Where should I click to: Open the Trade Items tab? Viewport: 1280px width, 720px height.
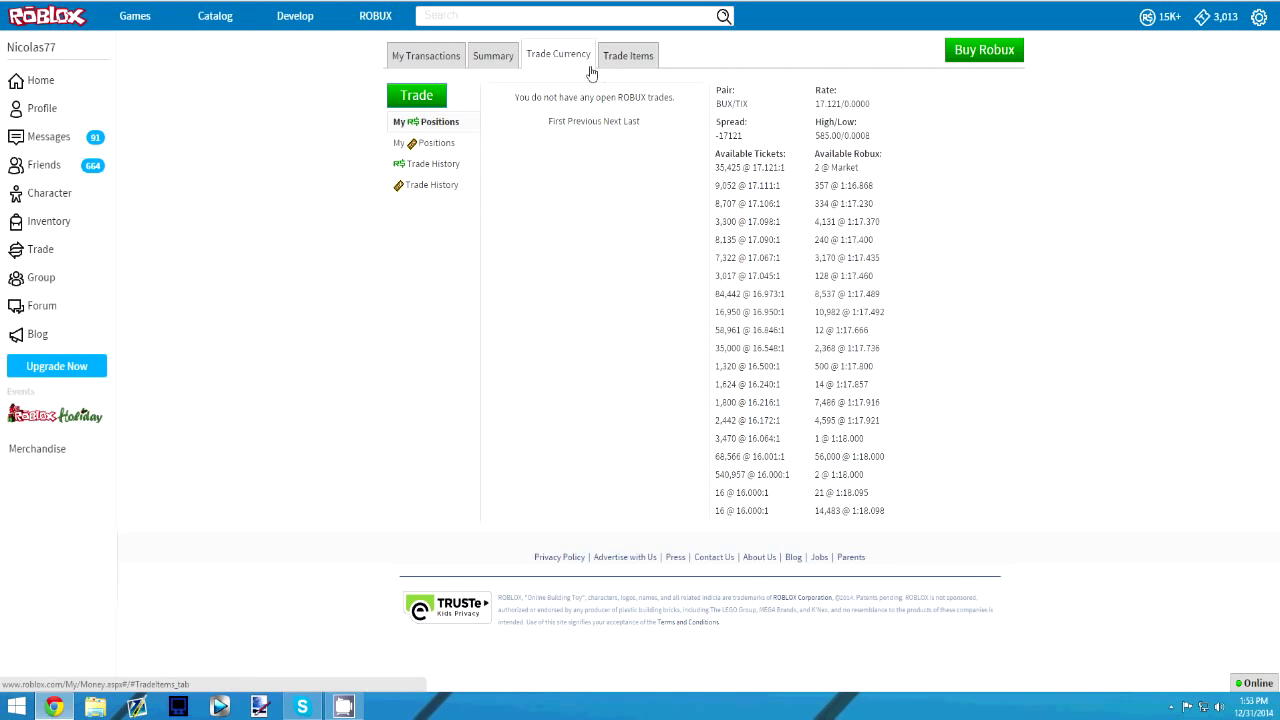click(x=628, y=56)
